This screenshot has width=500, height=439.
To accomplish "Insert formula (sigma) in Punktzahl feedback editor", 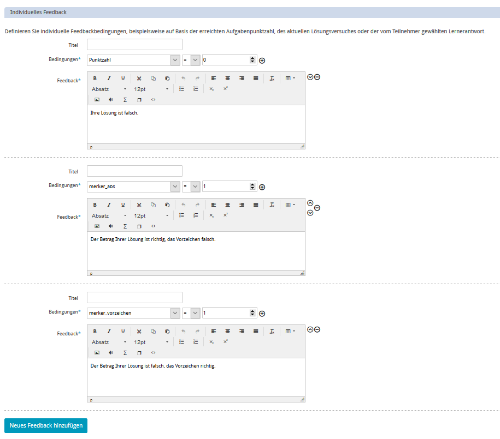I will (125, 99).
